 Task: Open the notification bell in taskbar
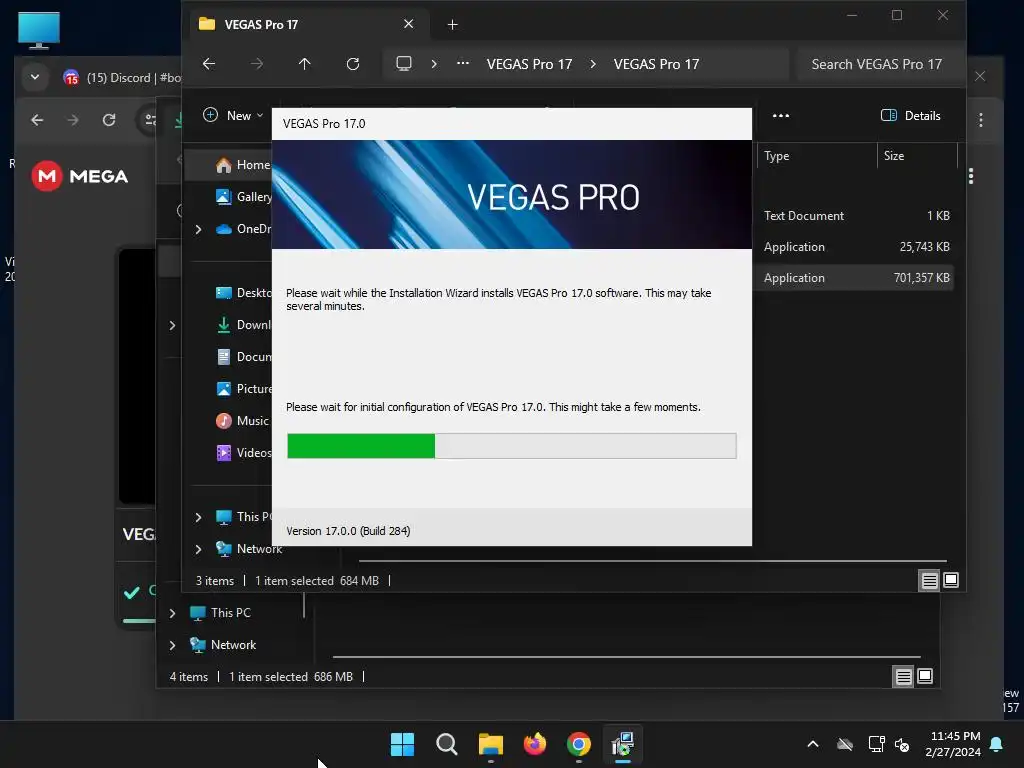[997, 744]
